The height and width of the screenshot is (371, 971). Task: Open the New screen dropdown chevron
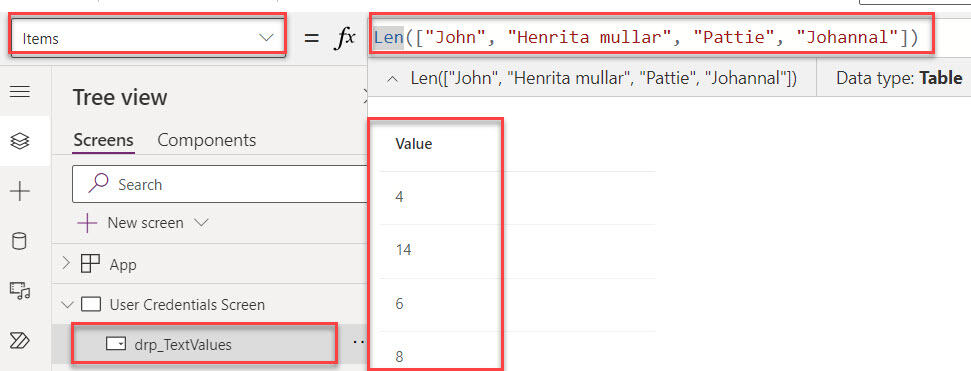click(201, 223)
